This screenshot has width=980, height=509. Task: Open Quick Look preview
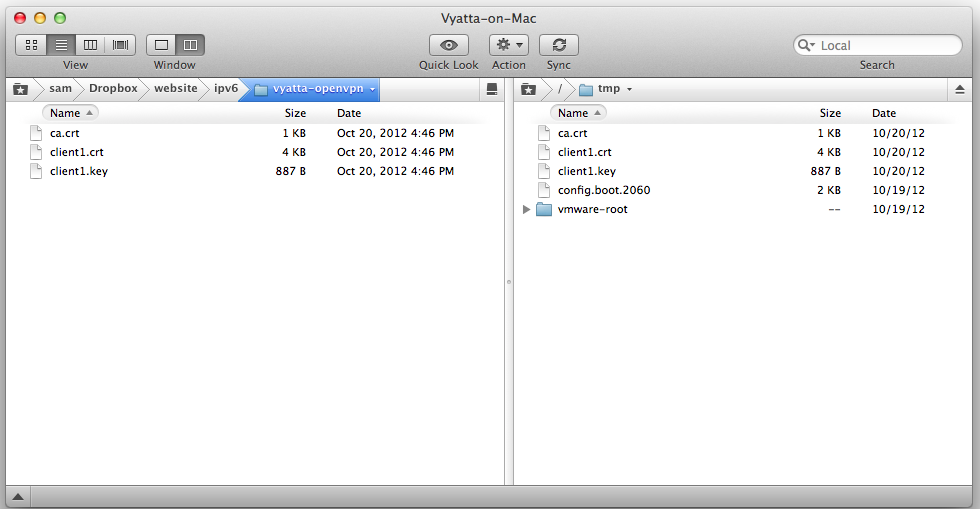[x=449, y=45]
